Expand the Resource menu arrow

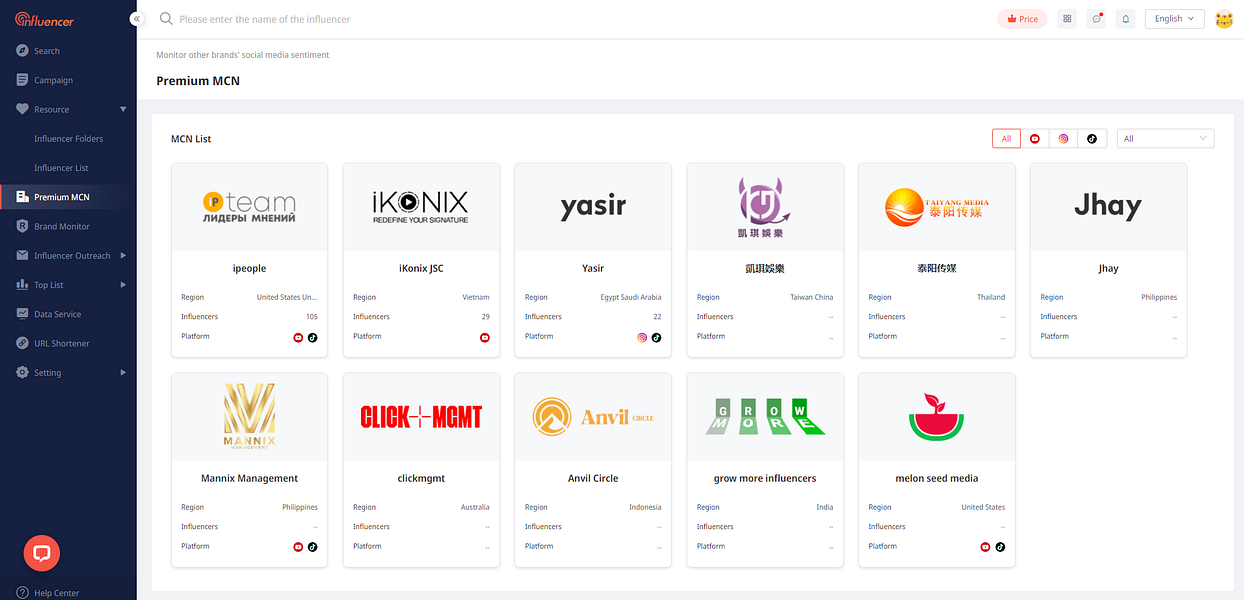[123, 109]
